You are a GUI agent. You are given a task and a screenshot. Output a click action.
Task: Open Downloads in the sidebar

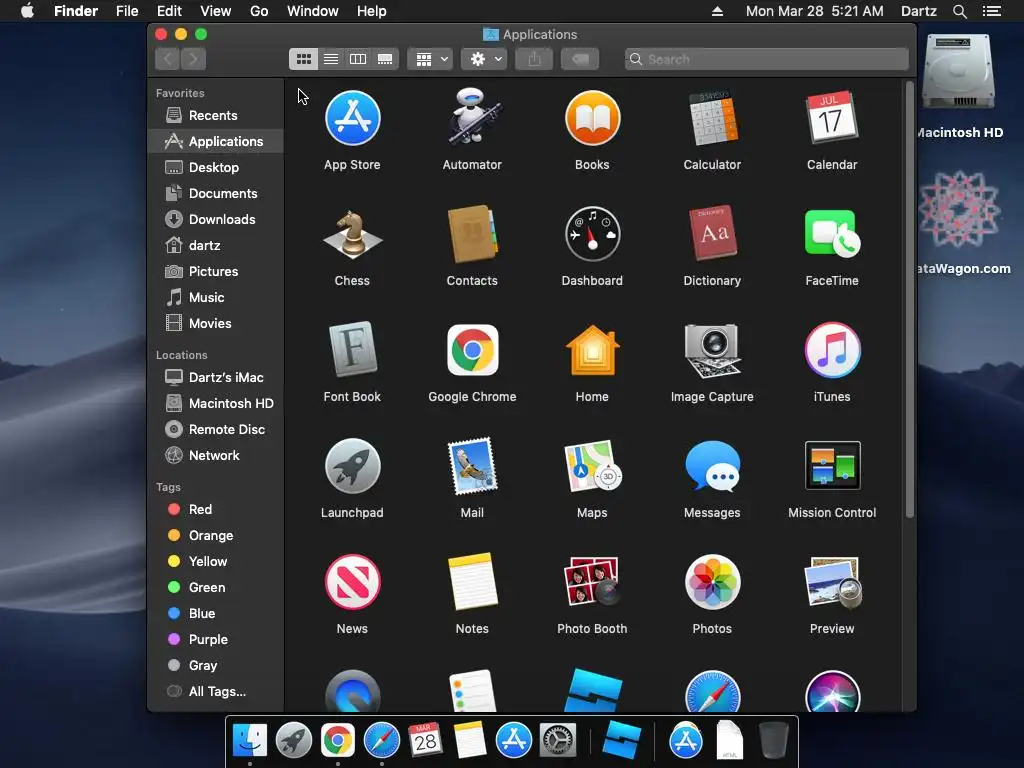(x=216, y=219)
